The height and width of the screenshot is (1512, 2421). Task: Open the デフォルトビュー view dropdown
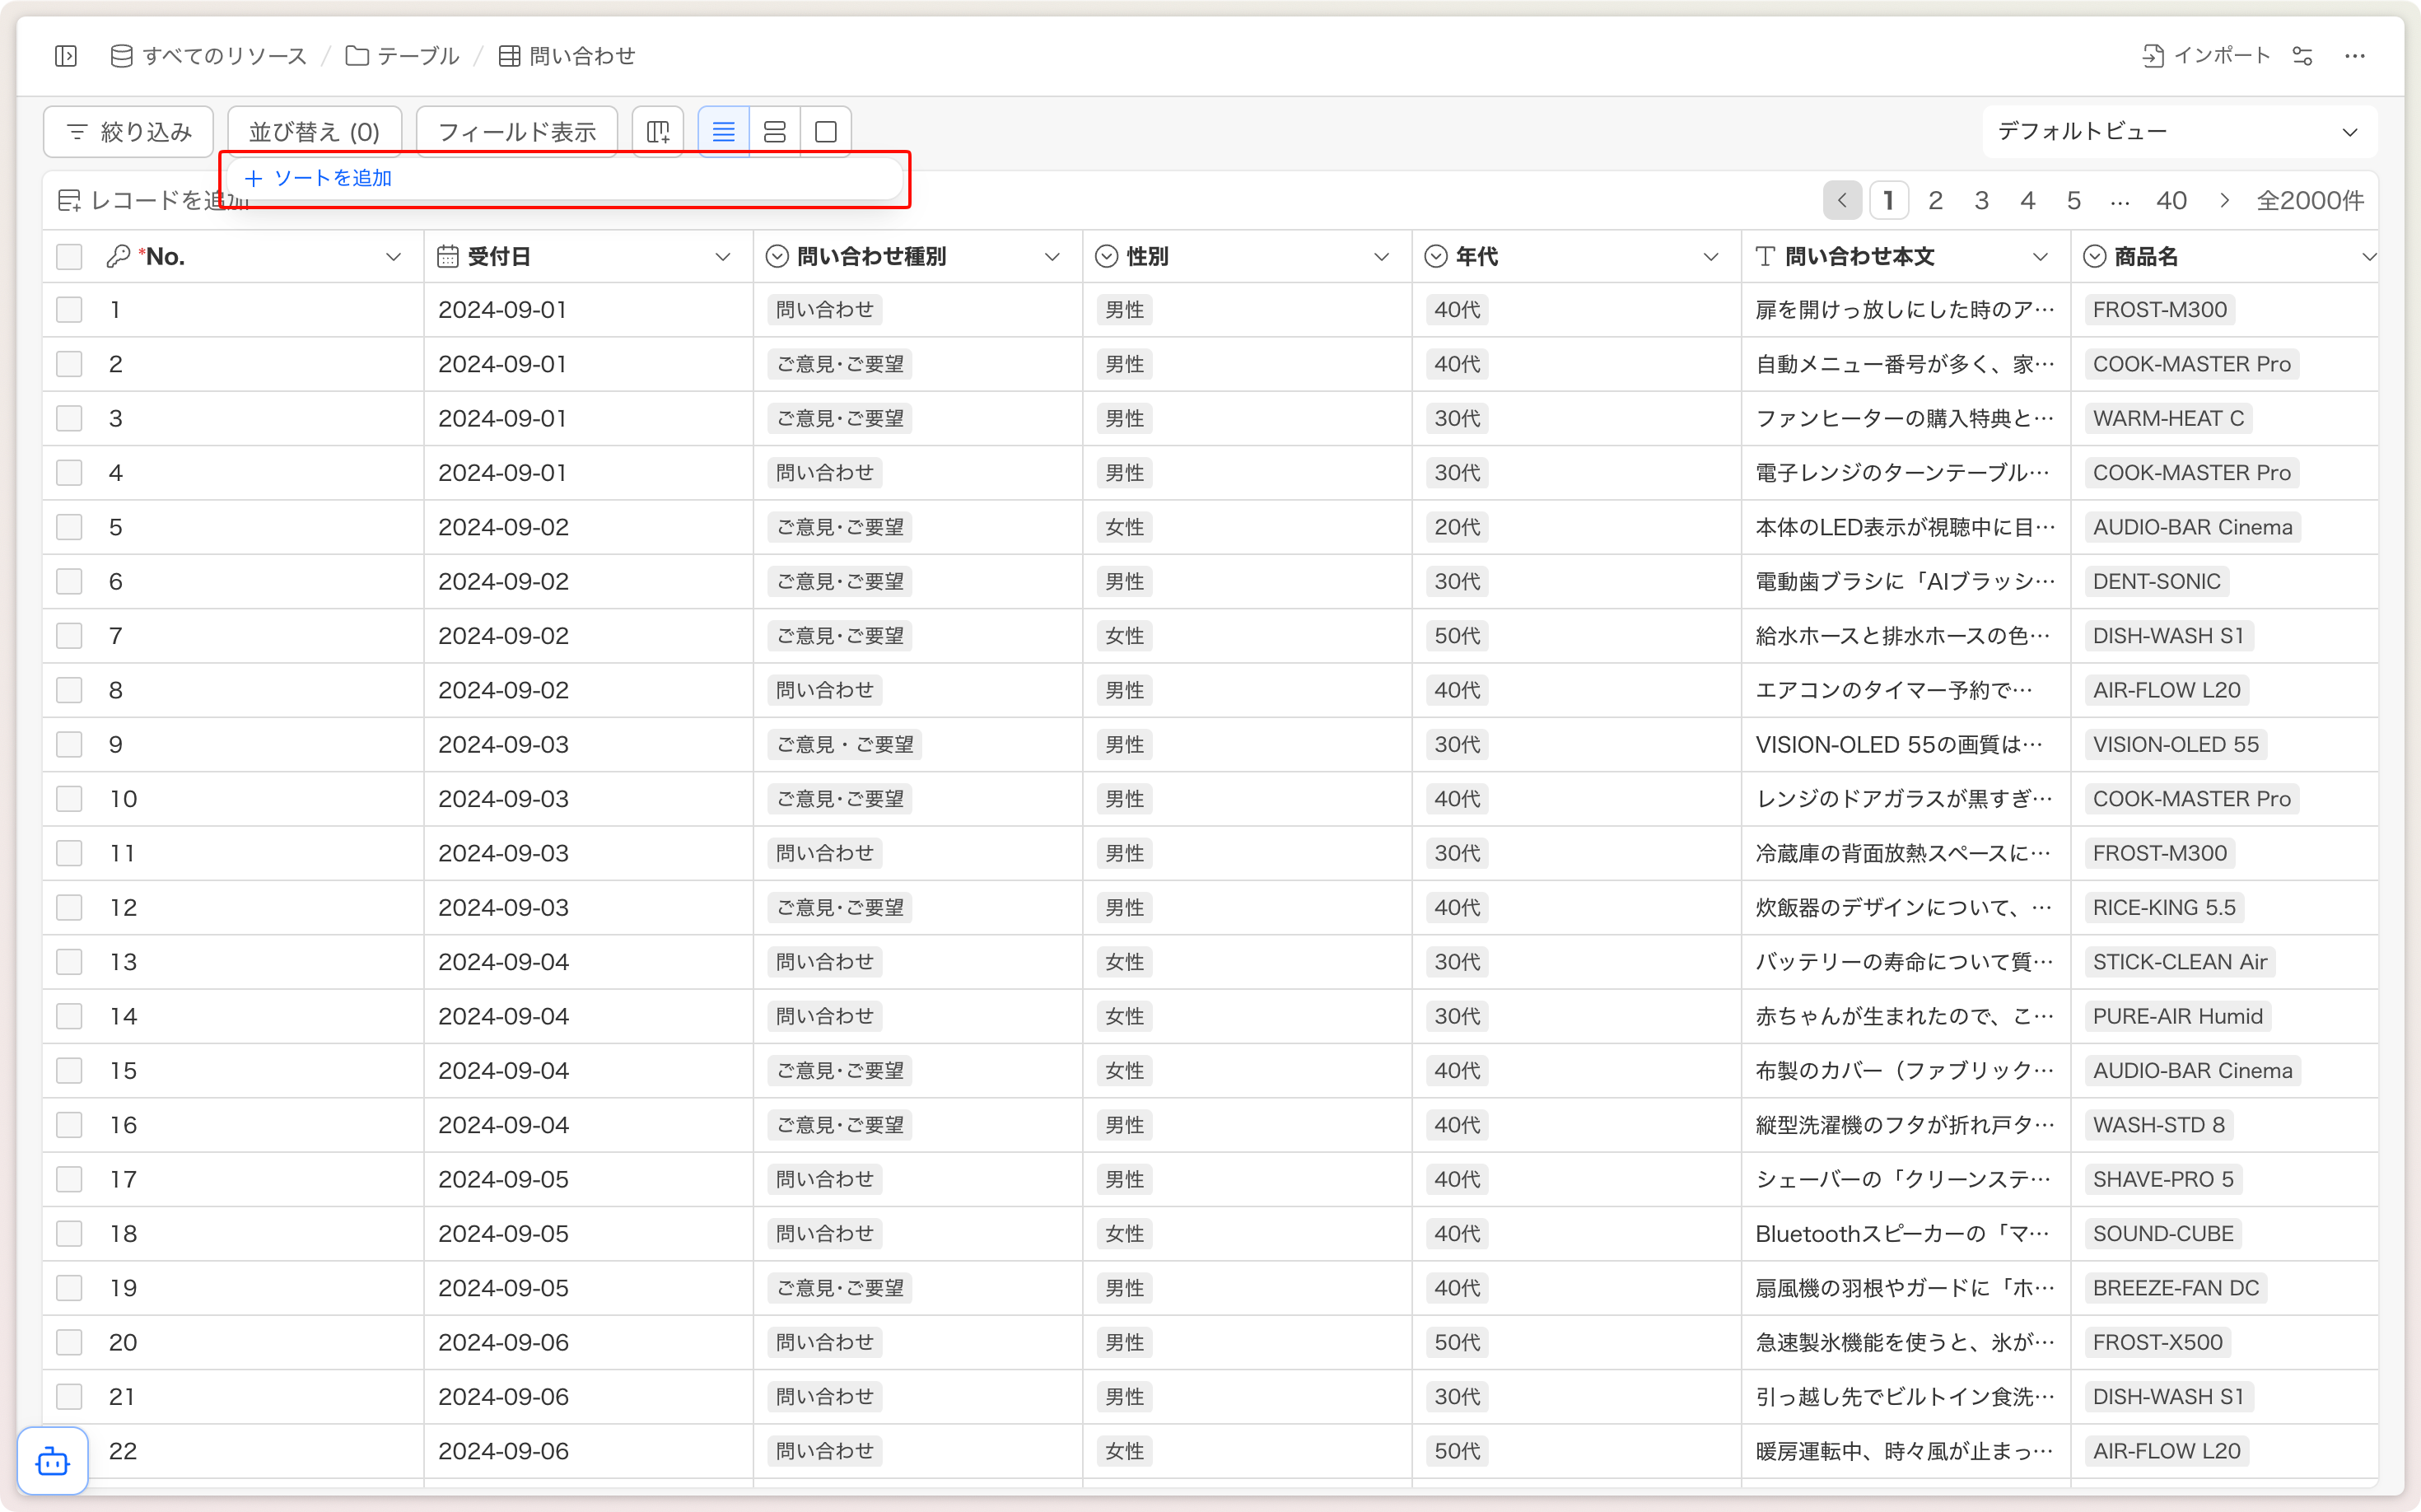2178,131
